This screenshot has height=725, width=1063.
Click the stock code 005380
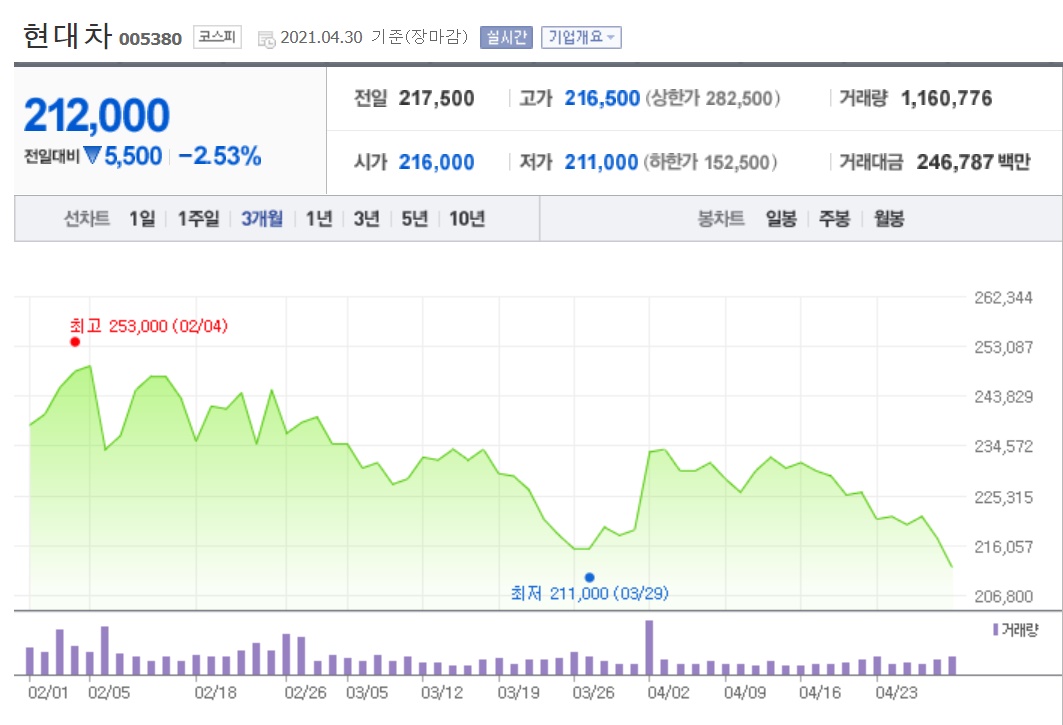tap(151, 39)
